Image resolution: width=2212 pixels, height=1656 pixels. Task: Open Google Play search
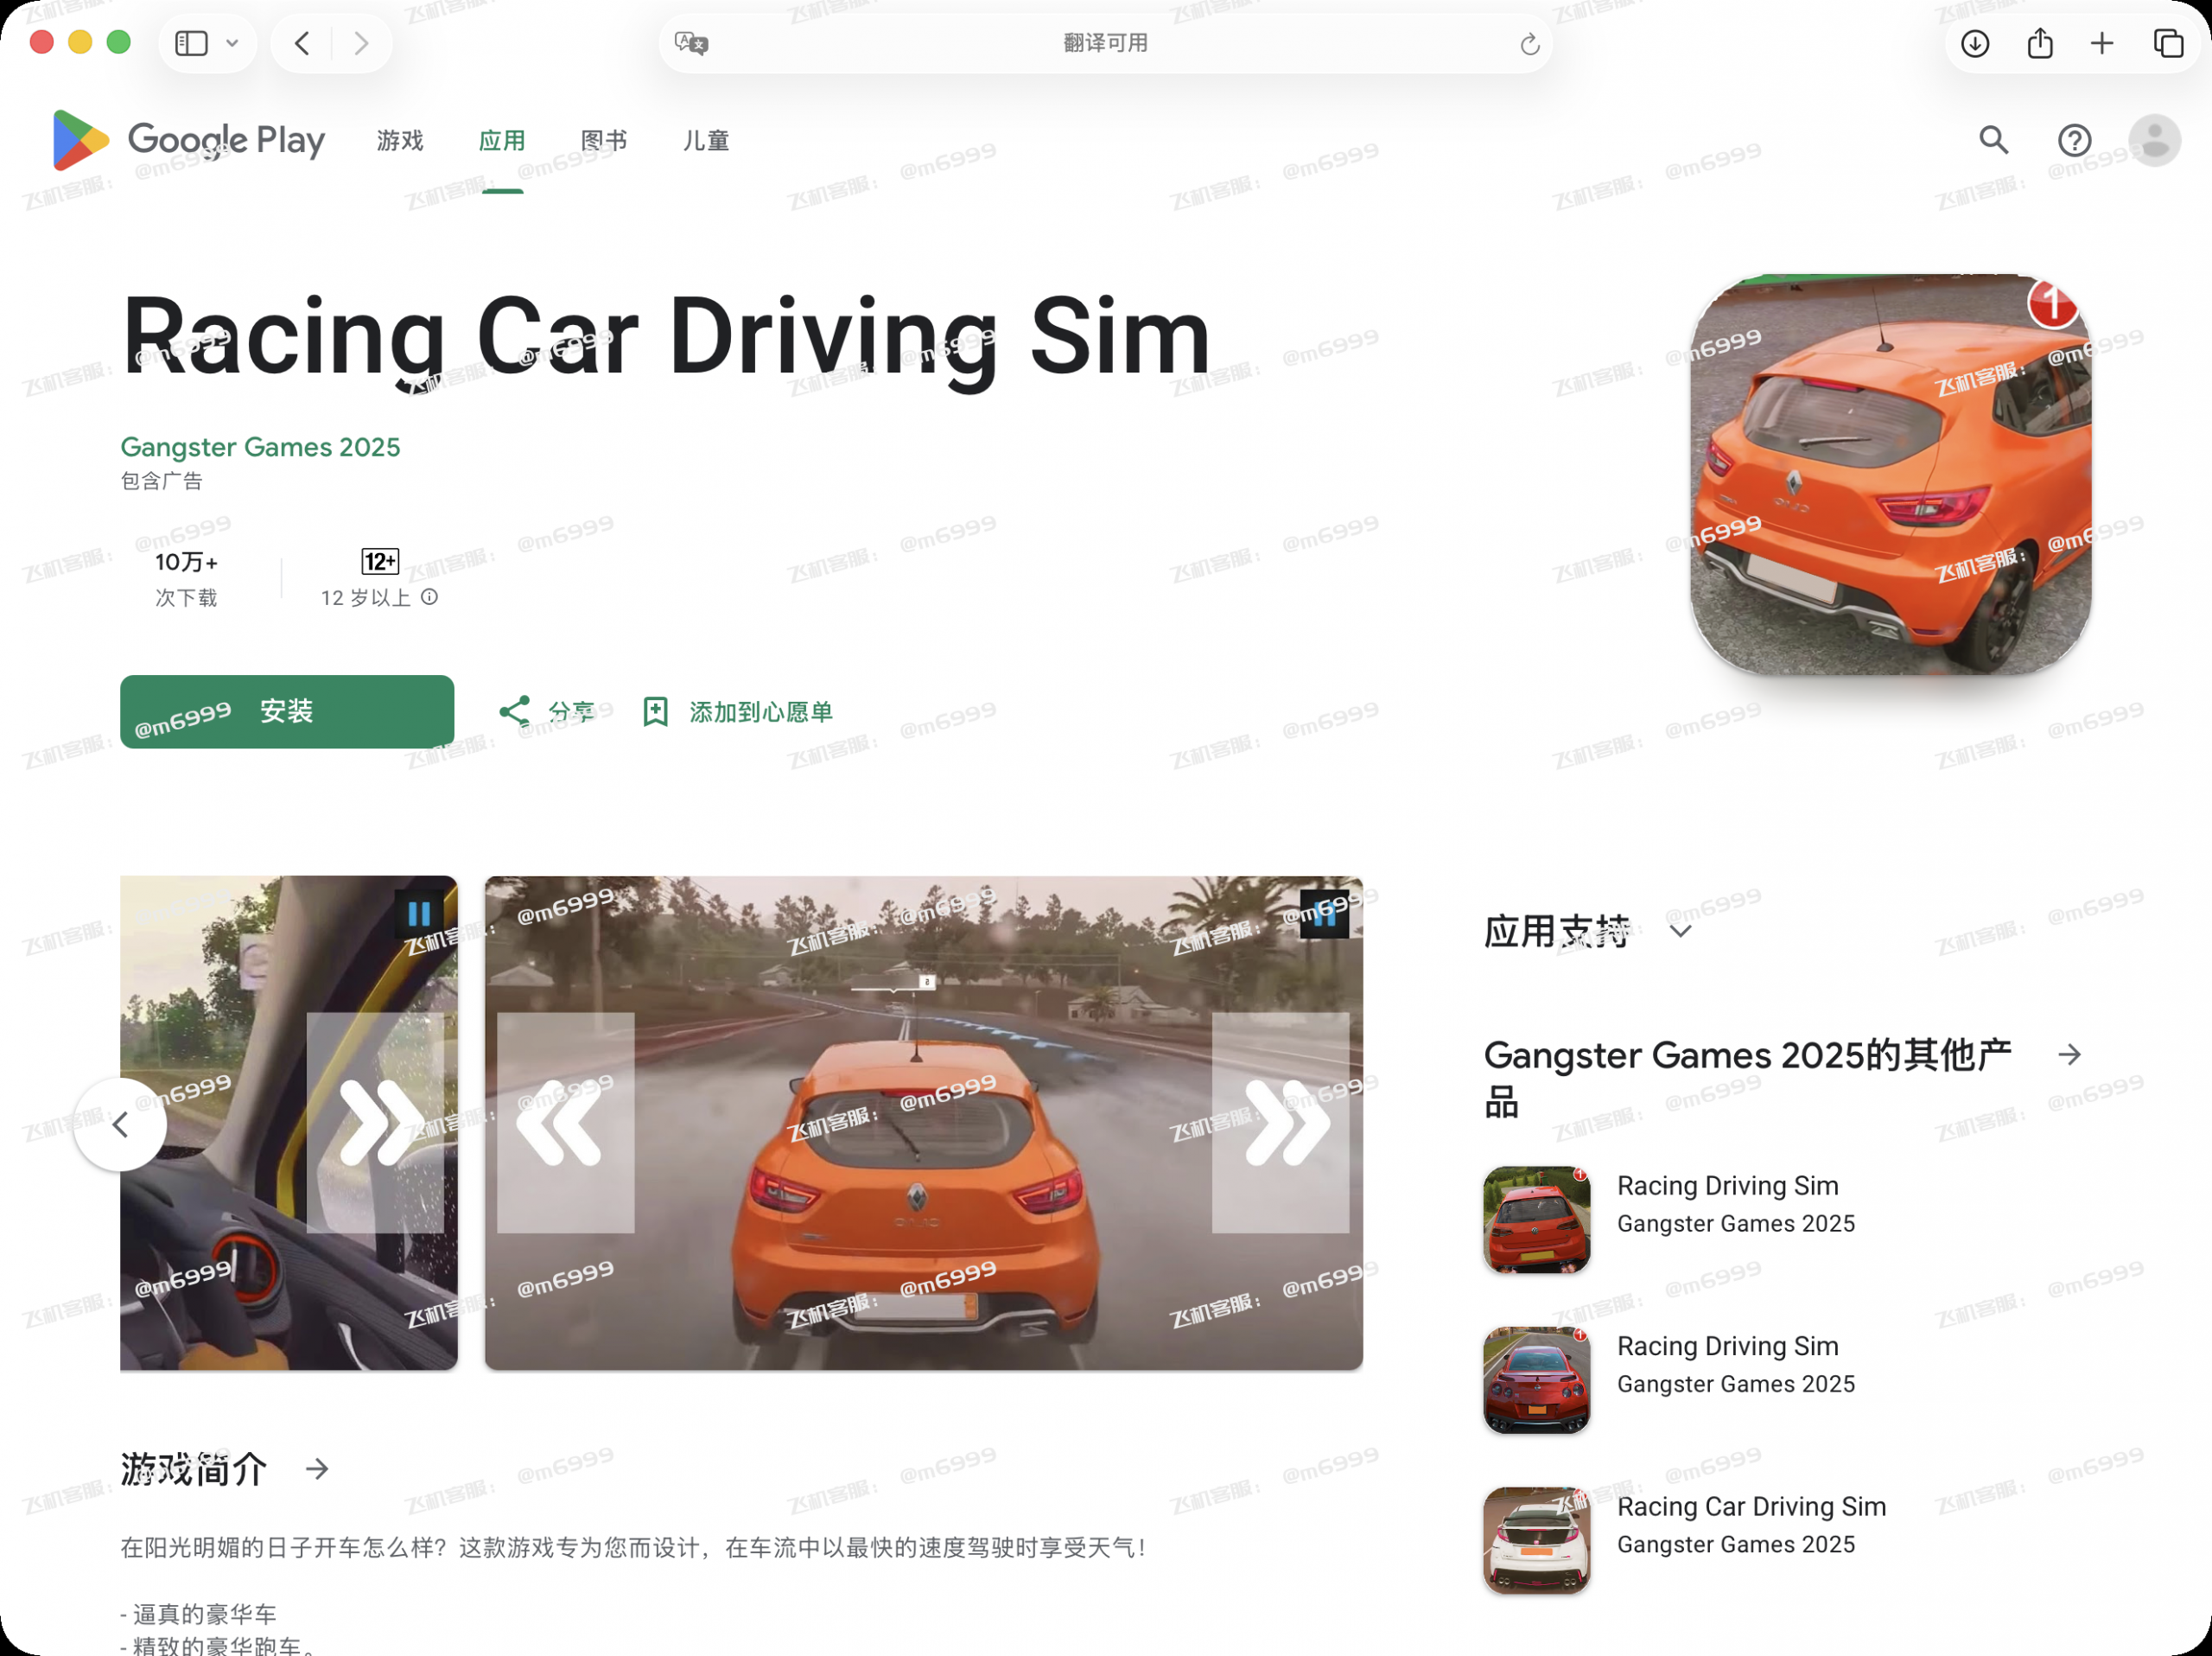click(x=1993, y=140)
